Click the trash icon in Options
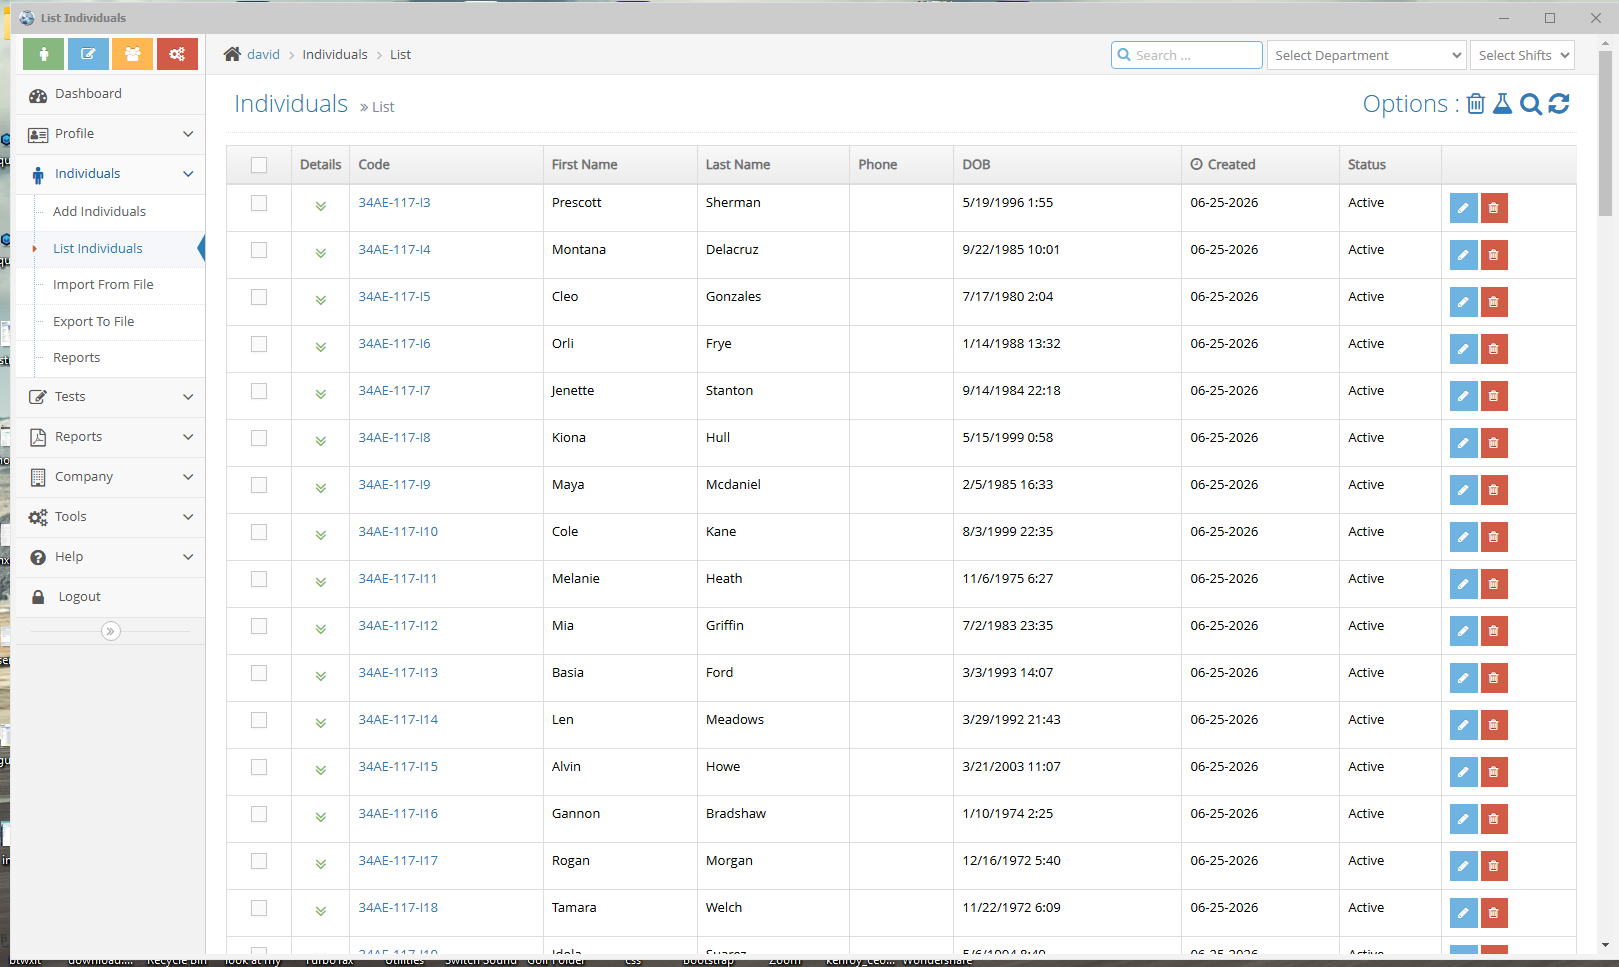The image size is (1619, 967). [1476, 104]
